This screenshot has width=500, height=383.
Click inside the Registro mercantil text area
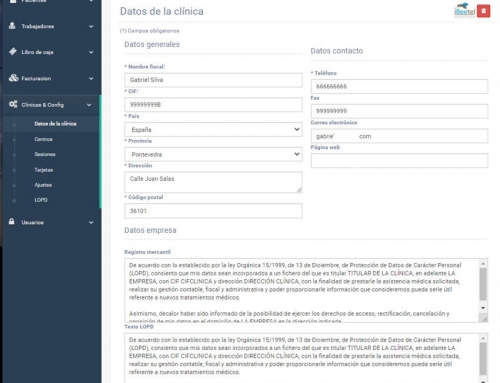(x=303, y=290)
